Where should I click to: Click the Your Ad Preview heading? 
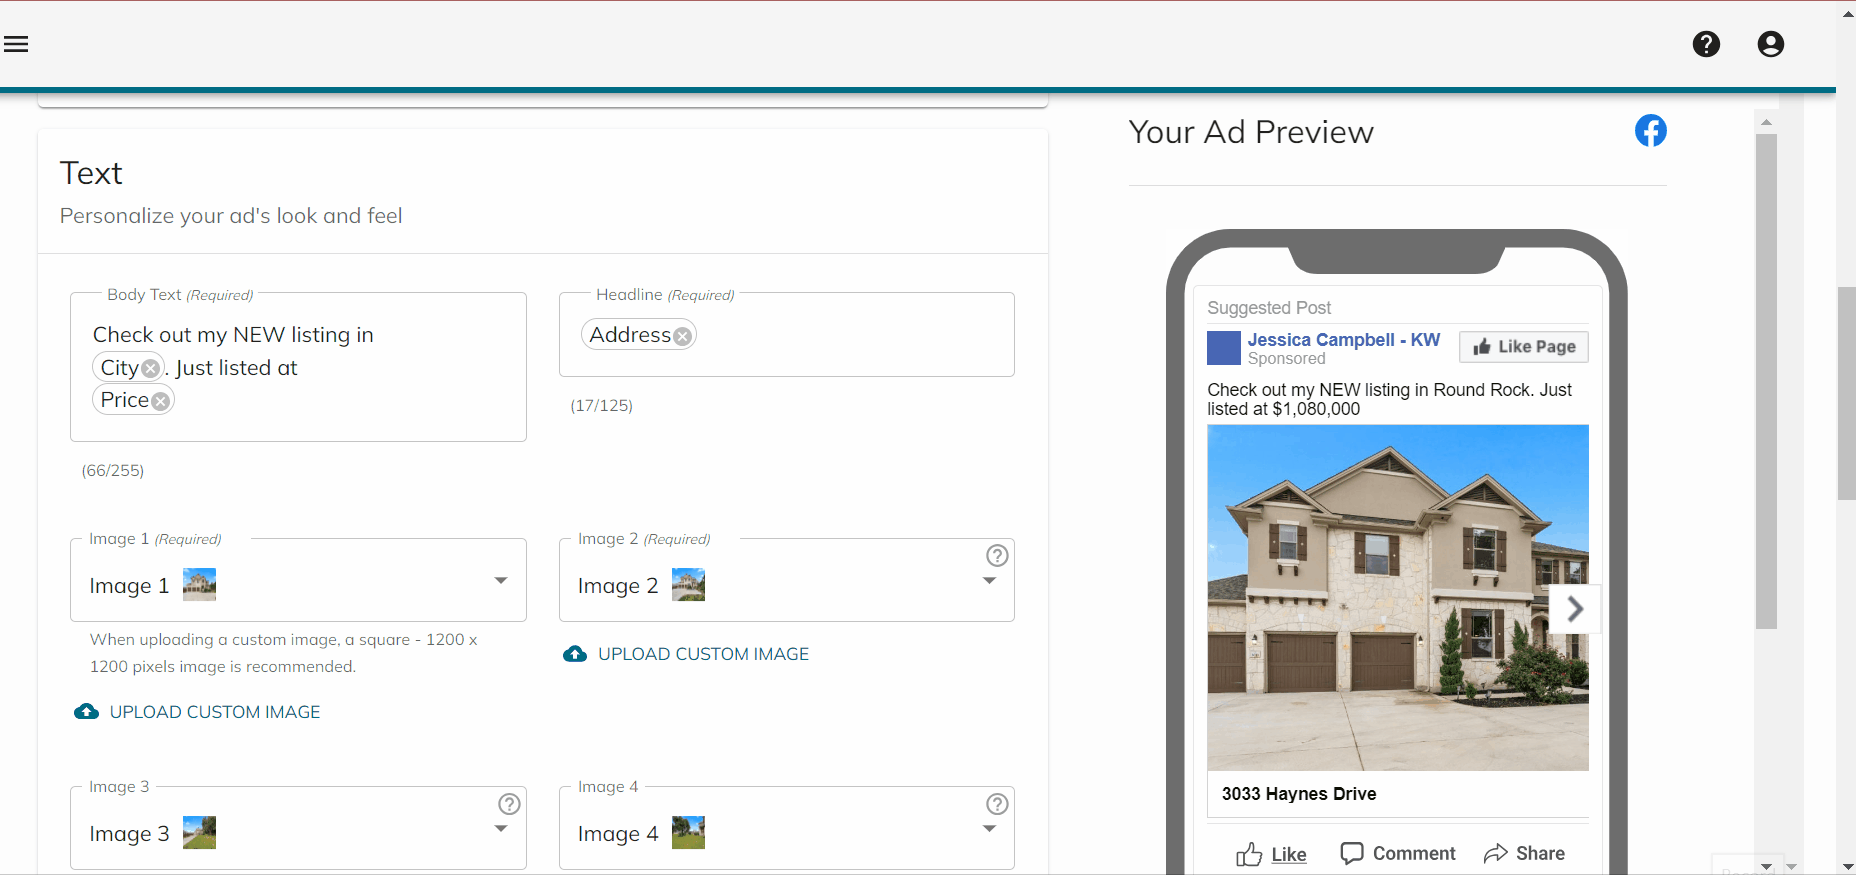coord(1251,132)
